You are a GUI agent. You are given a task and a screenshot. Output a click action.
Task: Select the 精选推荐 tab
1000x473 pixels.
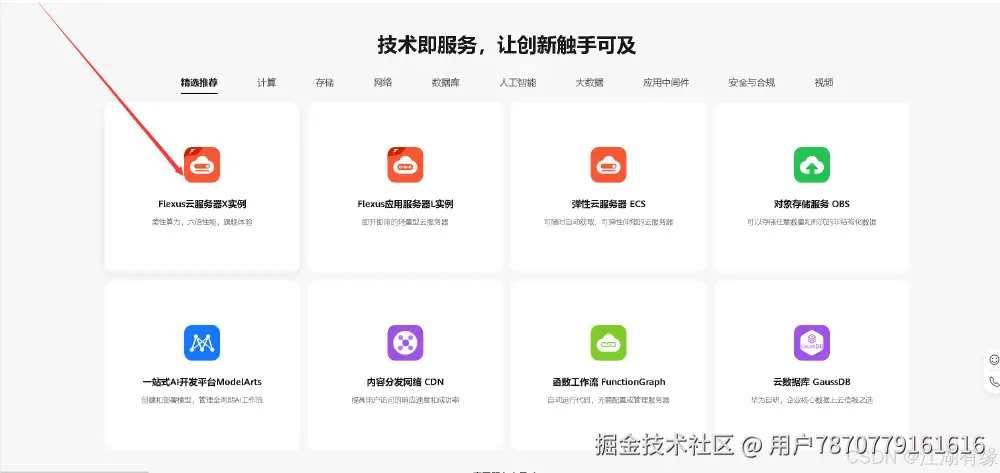pyautogui.click(x=199, y=82)
